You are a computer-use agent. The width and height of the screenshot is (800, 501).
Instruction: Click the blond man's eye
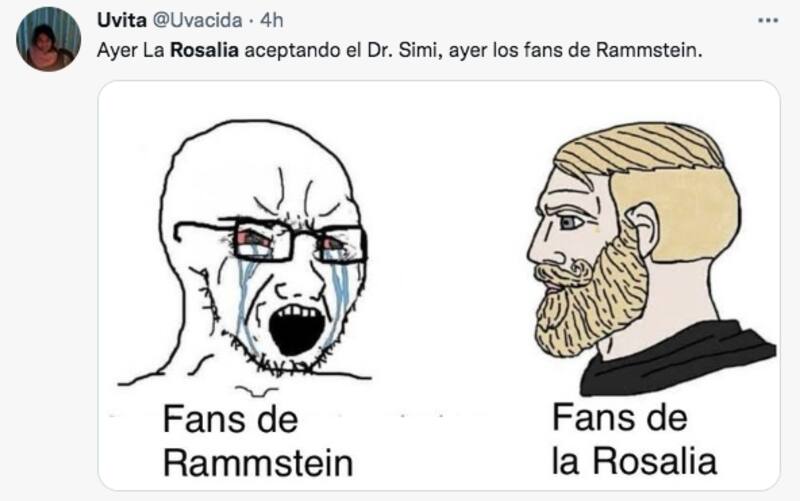tap(571, 222)
